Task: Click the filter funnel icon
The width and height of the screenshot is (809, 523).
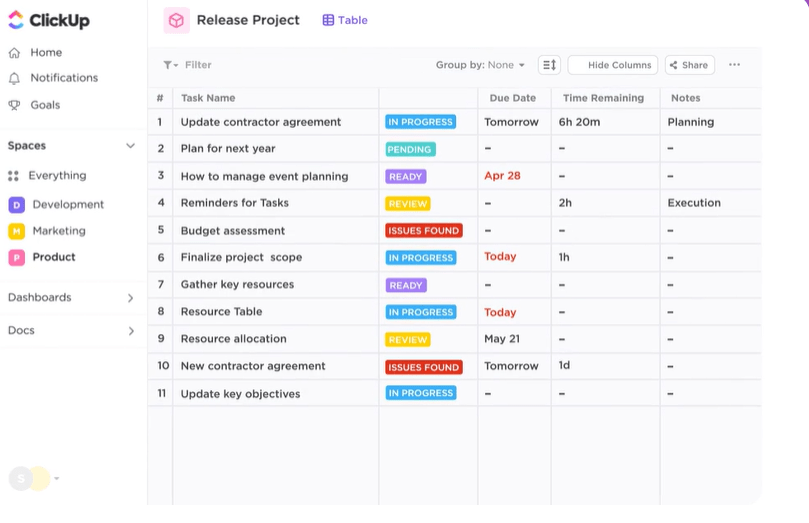Action: coord(170,65)
